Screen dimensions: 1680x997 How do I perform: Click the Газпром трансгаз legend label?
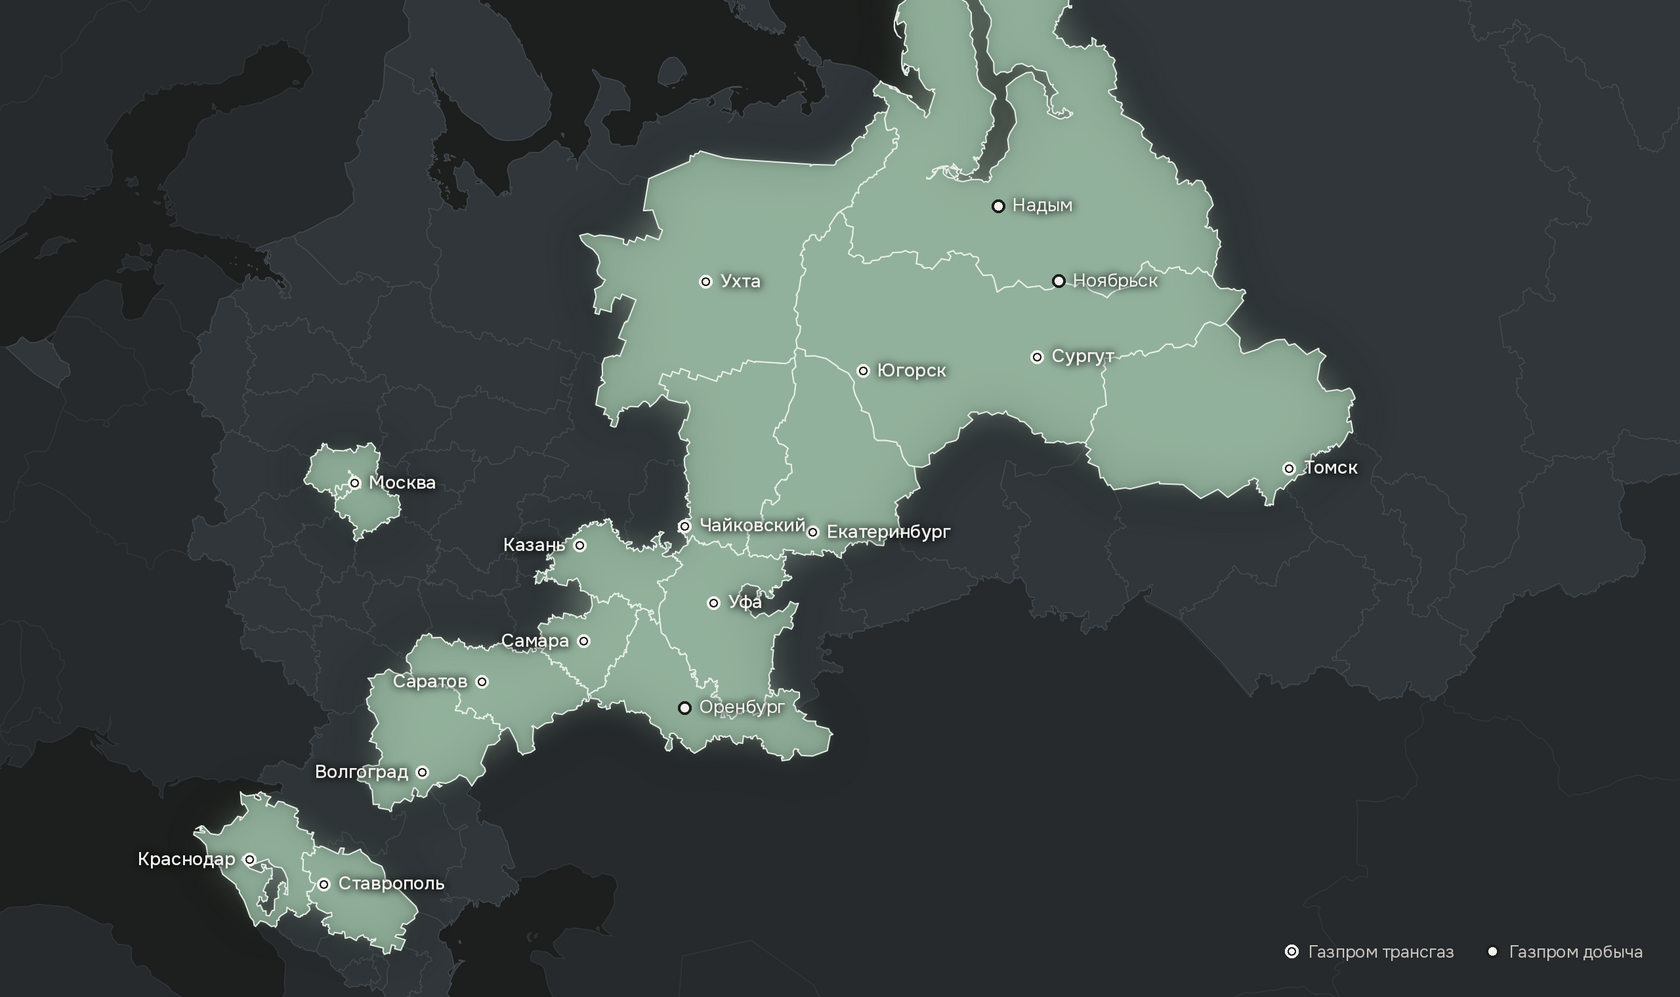pyautogui.click(x=1381, y=952)
